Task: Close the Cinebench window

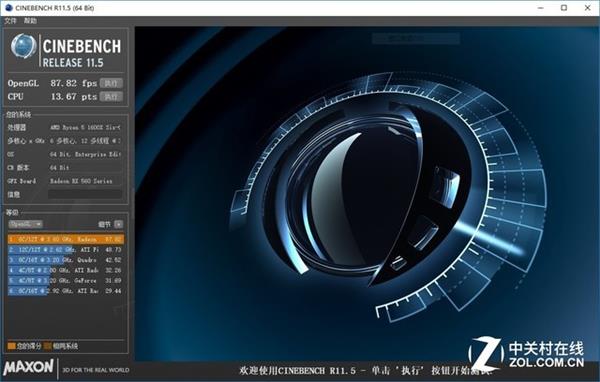Action: coord(588,8)
